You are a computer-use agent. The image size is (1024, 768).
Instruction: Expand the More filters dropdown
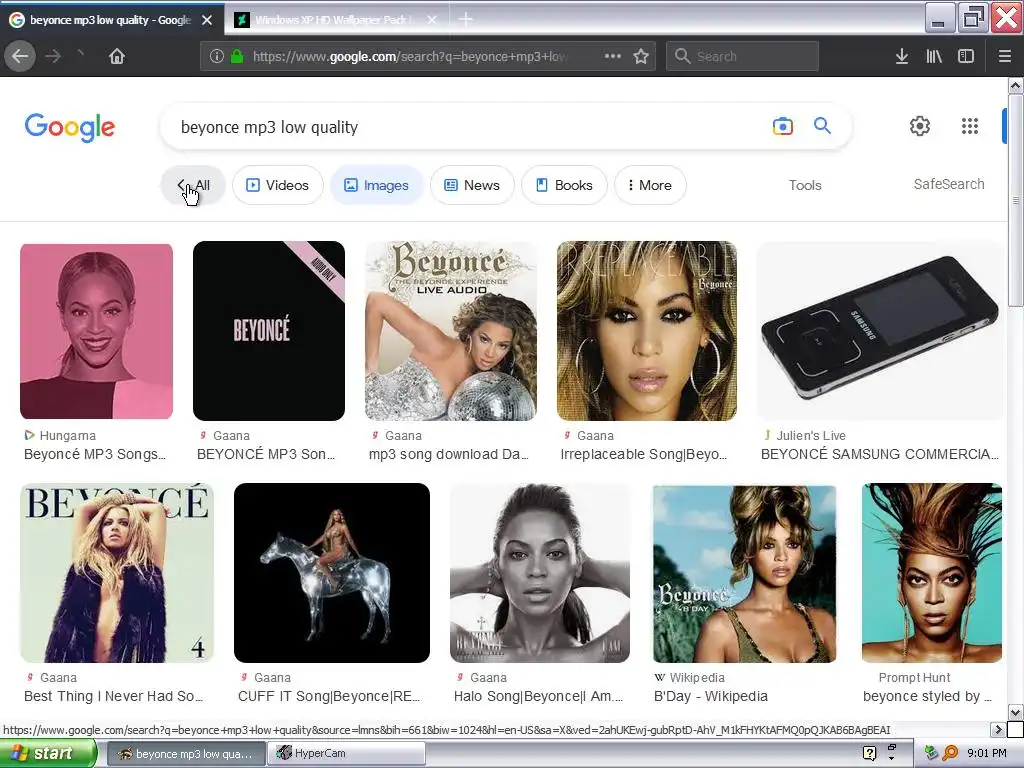click(x=650, y=185)
